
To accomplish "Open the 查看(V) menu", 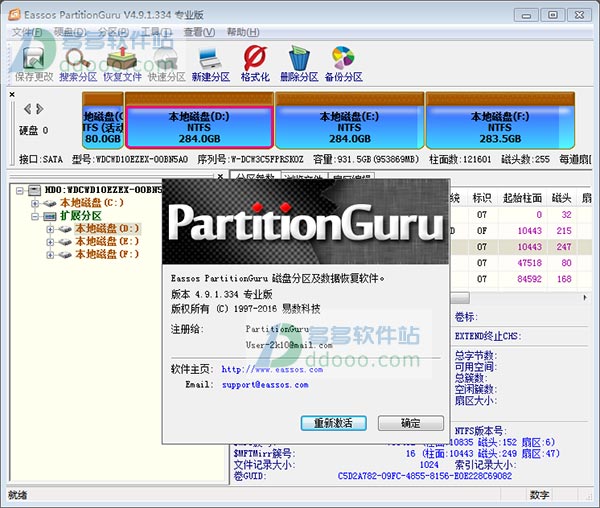I will (199, 32).
